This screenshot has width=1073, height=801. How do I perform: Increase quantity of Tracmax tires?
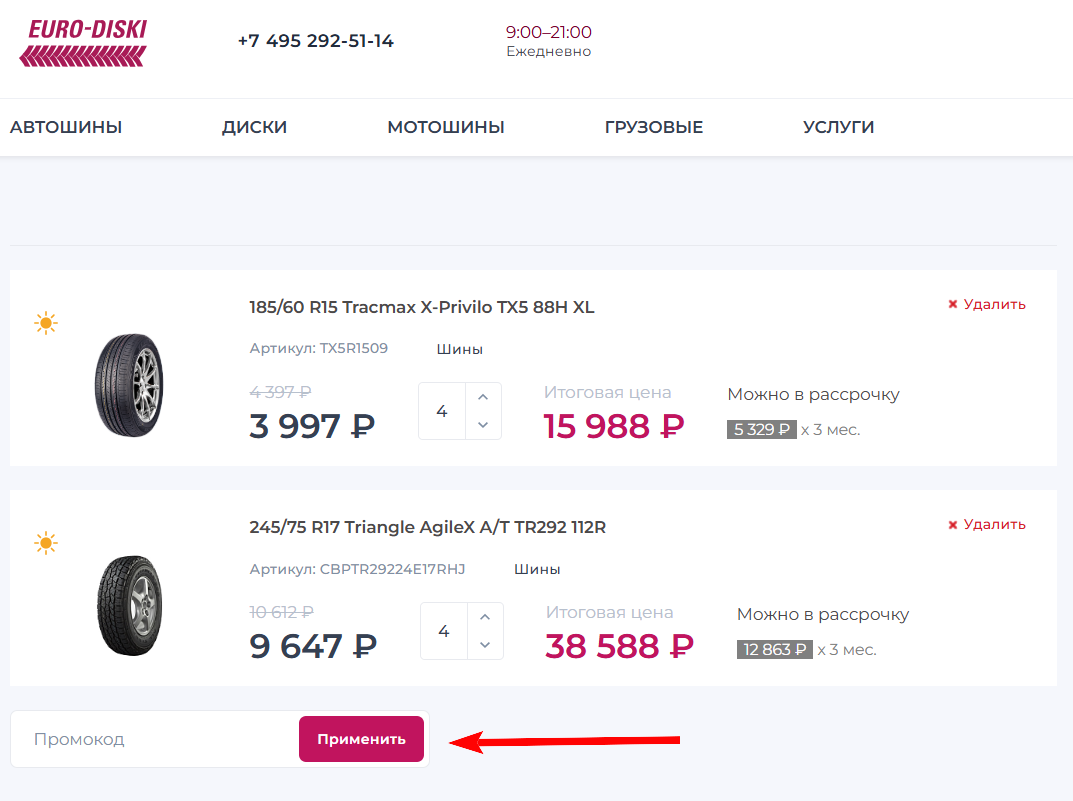point(484,396)
